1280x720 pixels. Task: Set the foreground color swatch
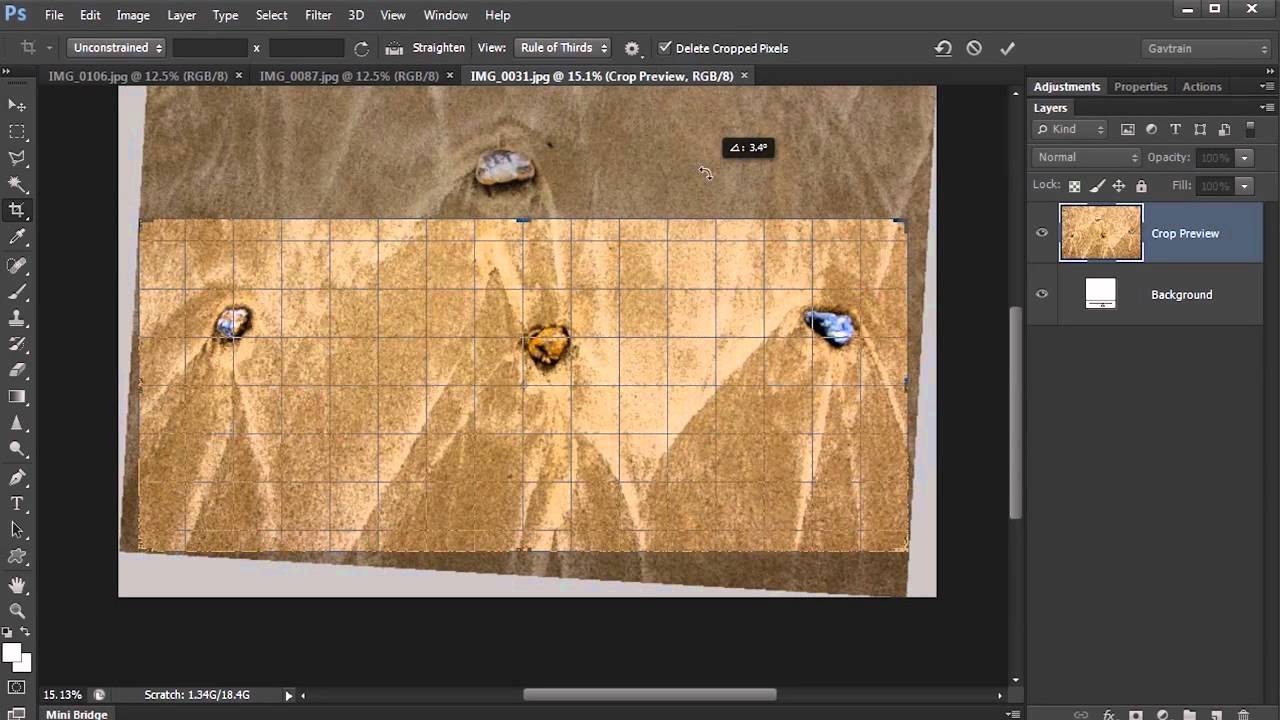click(12, 653)
